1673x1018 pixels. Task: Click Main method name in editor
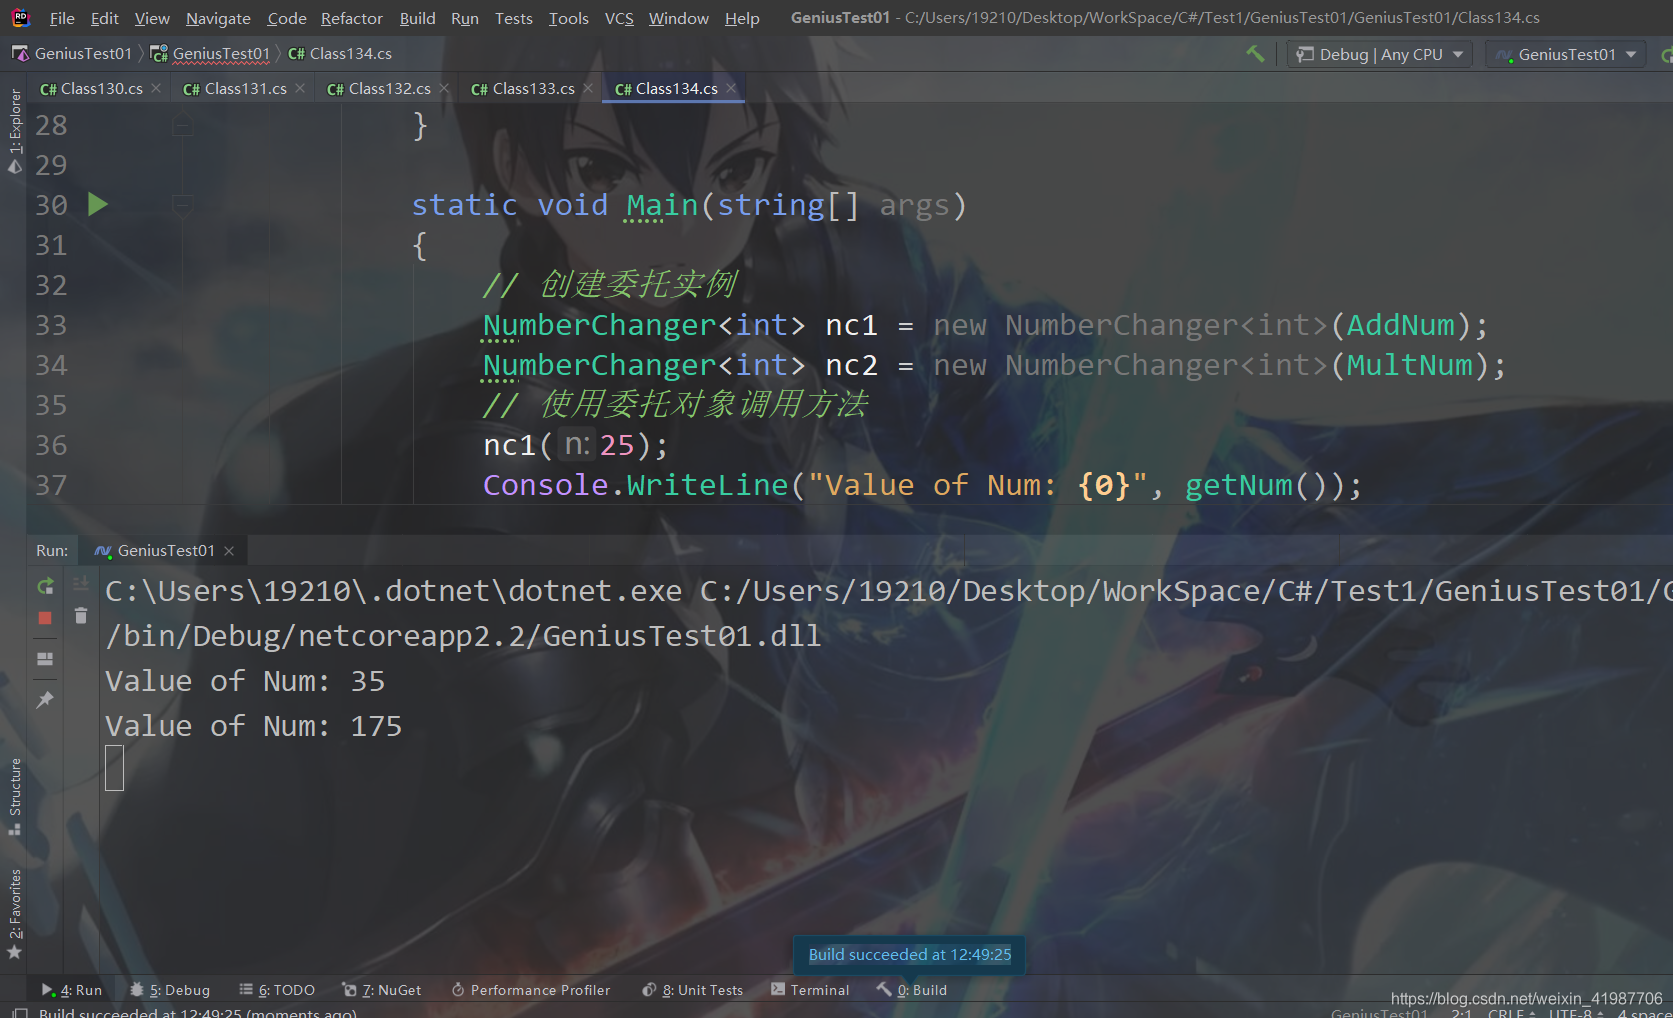(662, 205)
